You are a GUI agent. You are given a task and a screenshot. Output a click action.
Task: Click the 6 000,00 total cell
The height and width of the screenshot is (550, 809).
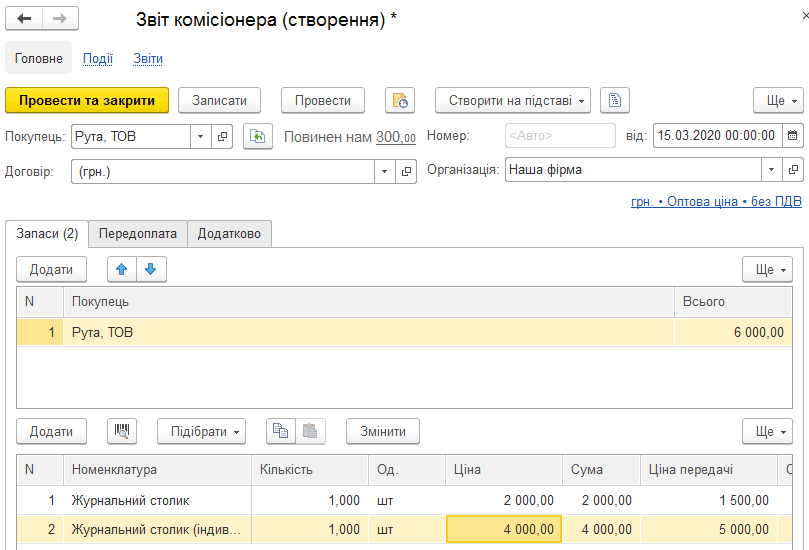click(733, 332)
